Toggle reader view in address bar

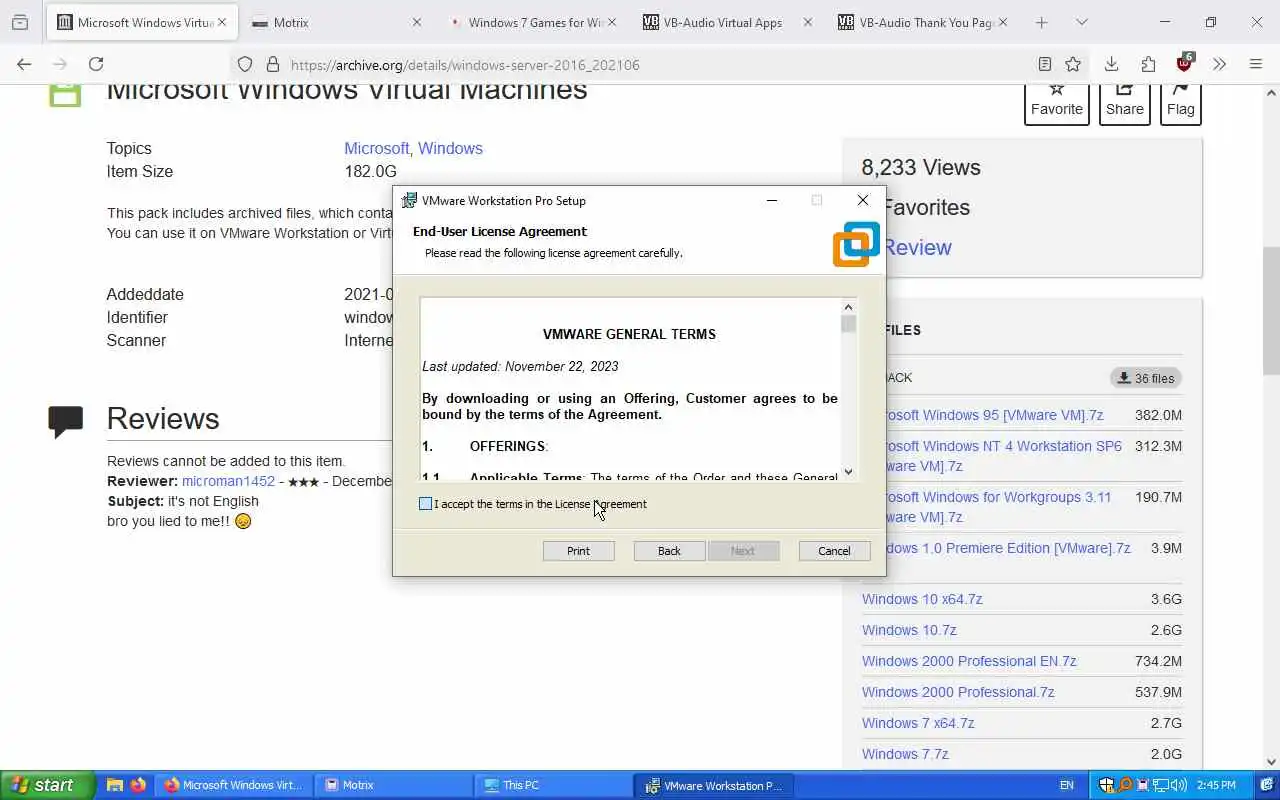point(1044,64)
